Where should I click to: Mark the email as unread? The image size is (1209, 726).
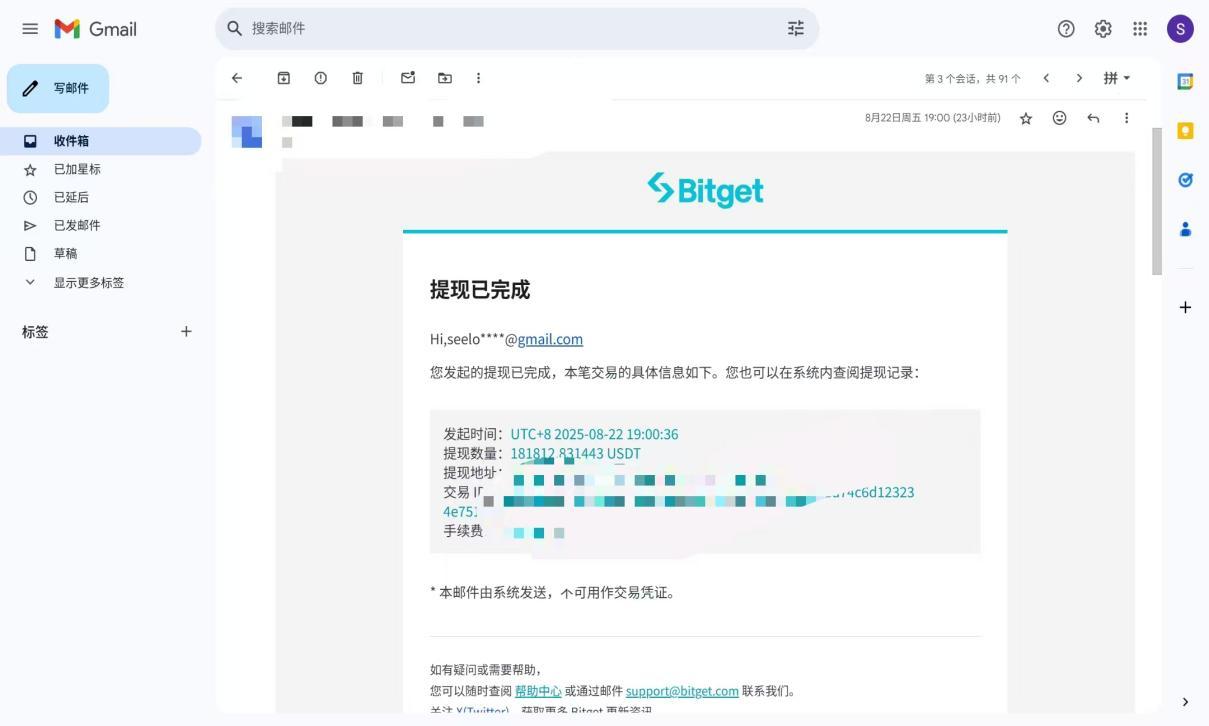click(x=408, y=78)
